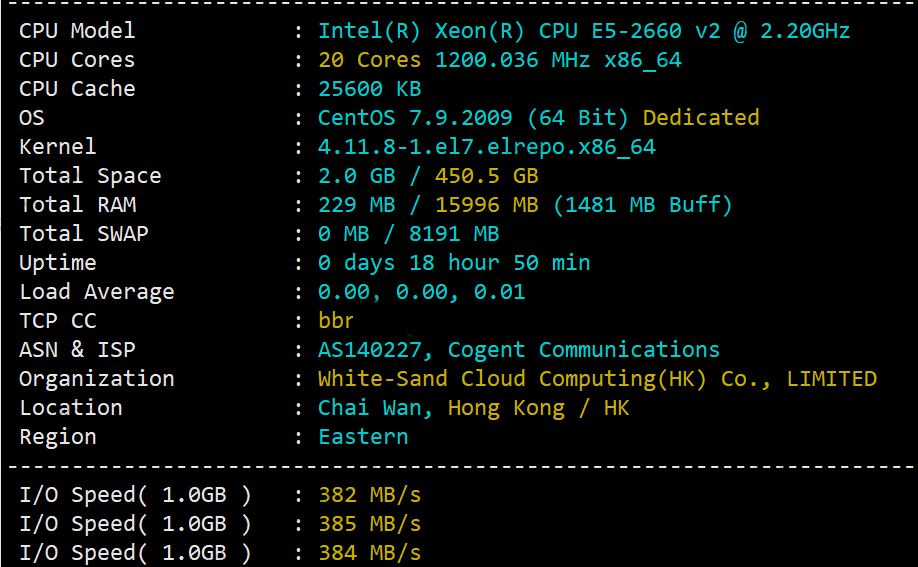The height and width of the screenshot is (567, 918).
Task: Select the load average numbers 0.00, 0.00, 0.01
Action: coord(422,292)
